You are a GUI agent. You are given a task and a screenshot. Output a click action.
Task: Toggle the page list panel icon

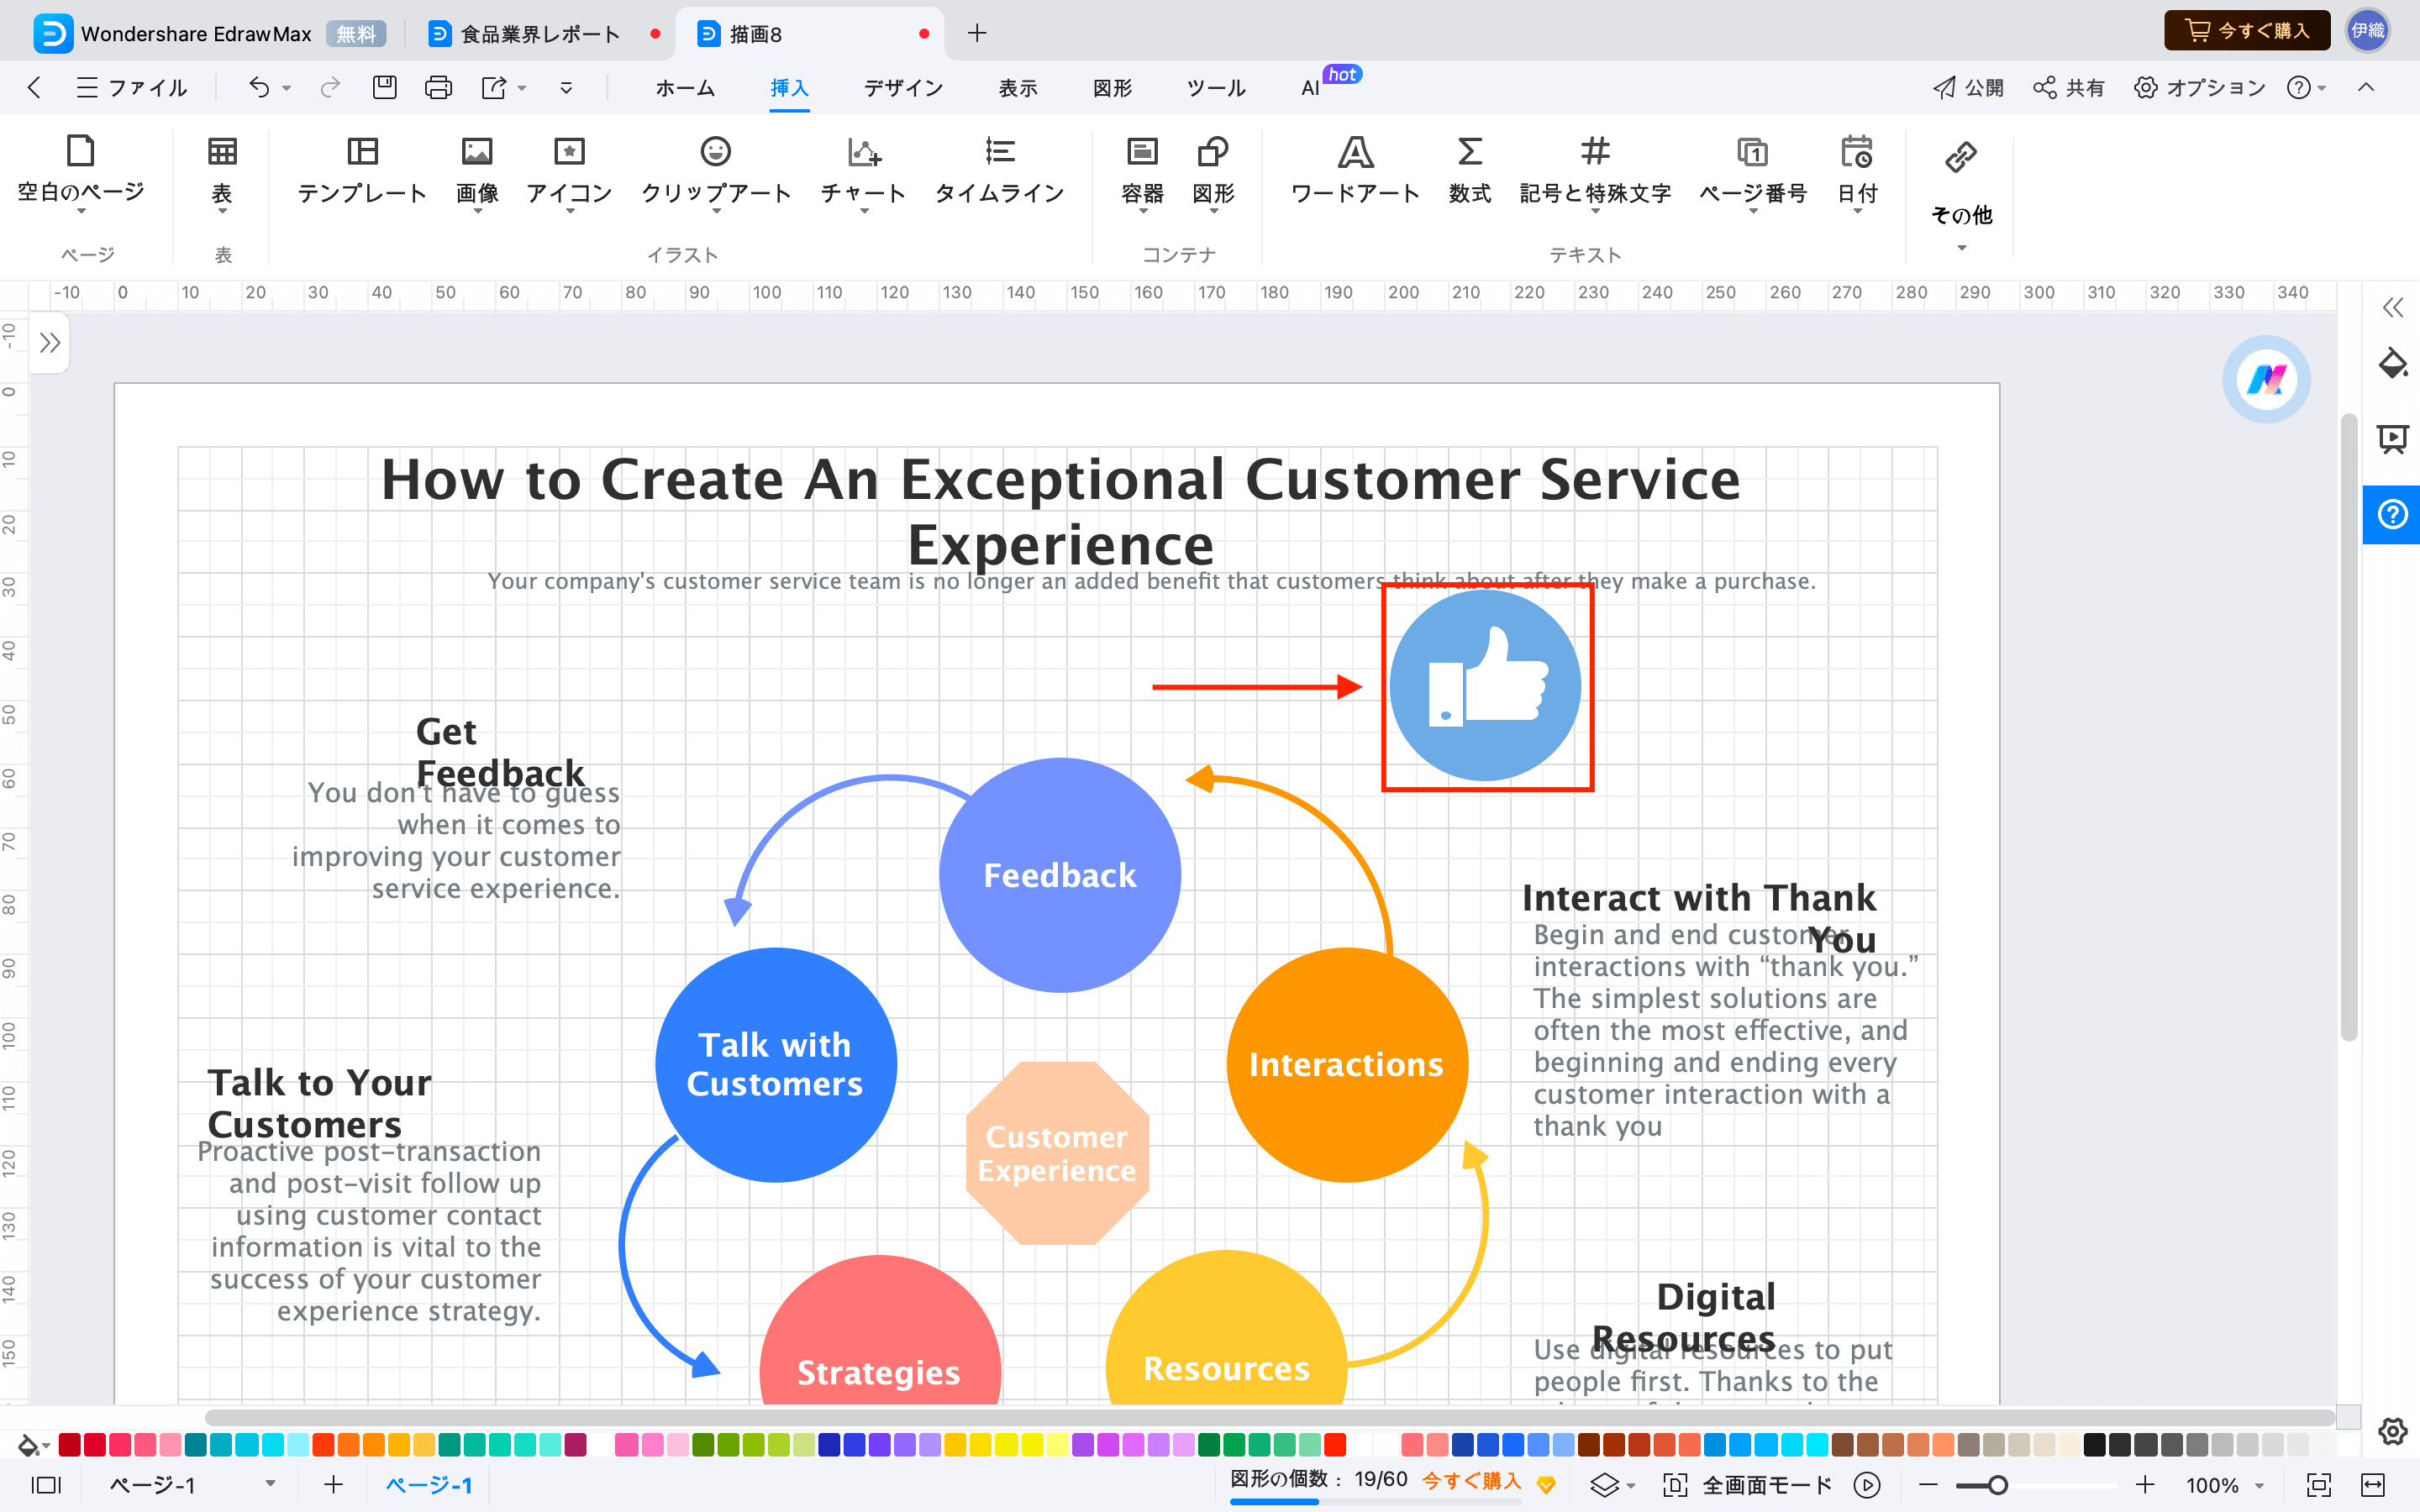[x=46, y=1485]
